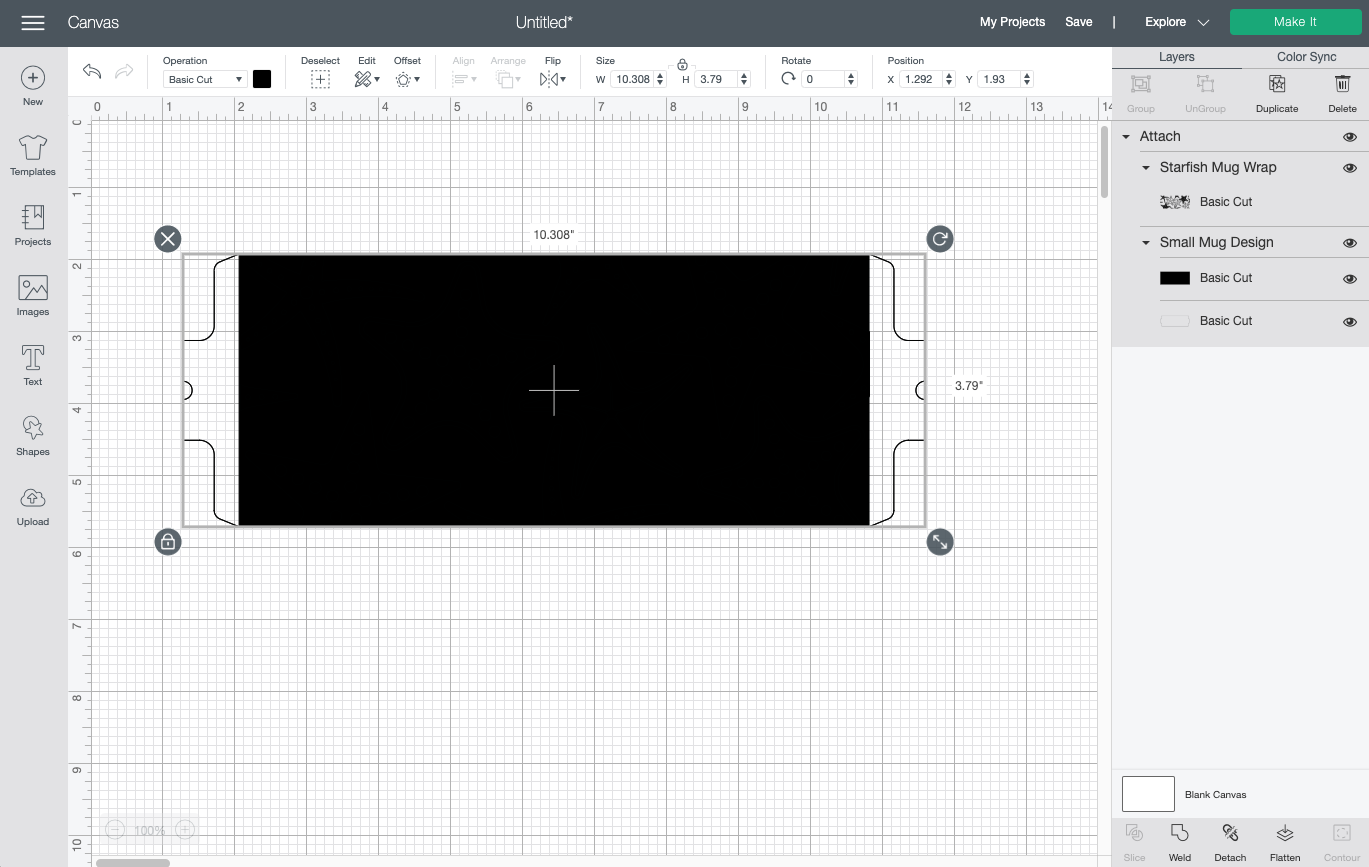Screen dimensions: 1369x867
Task: Collapse the Starfish Mug Wrap group
Action: (1146, 168)
